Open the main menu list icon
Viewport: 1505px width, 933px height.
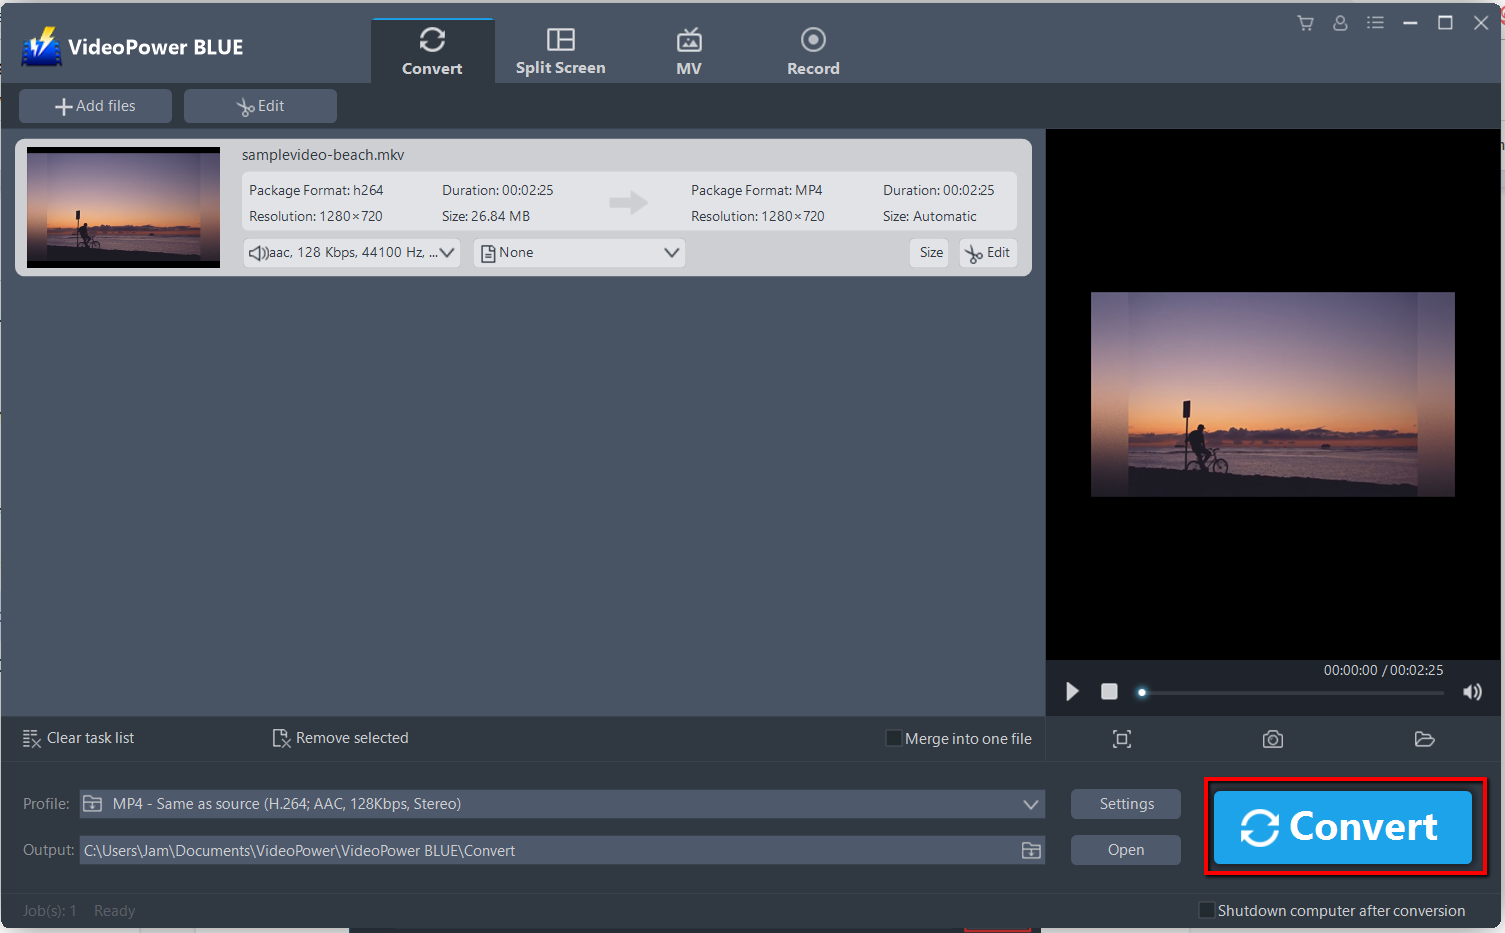coord(1375,22)
